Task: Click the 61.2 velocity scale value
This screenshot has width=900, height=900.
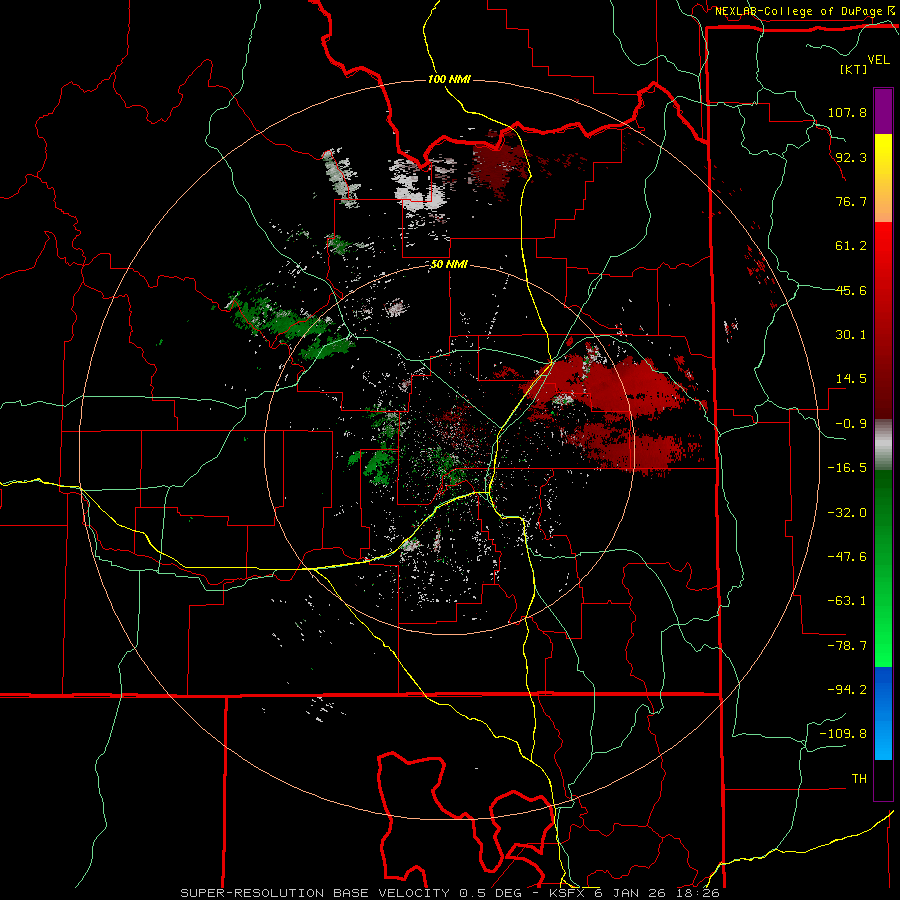Action: click(851, 246)
